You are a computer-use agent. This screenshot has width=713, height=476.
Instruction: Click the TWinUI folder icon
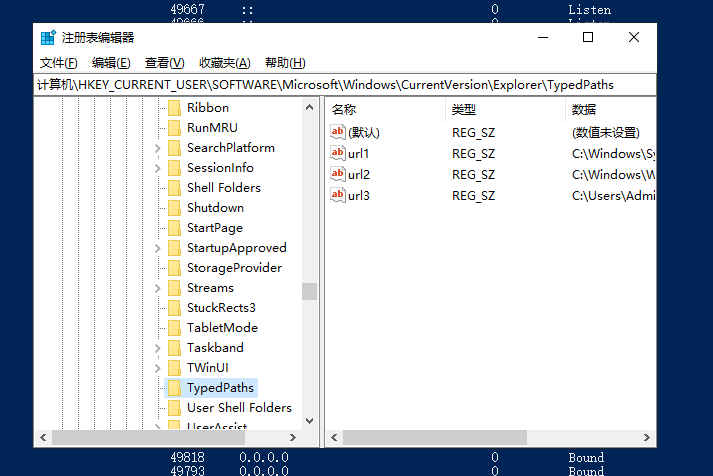(x=175, y=368)
